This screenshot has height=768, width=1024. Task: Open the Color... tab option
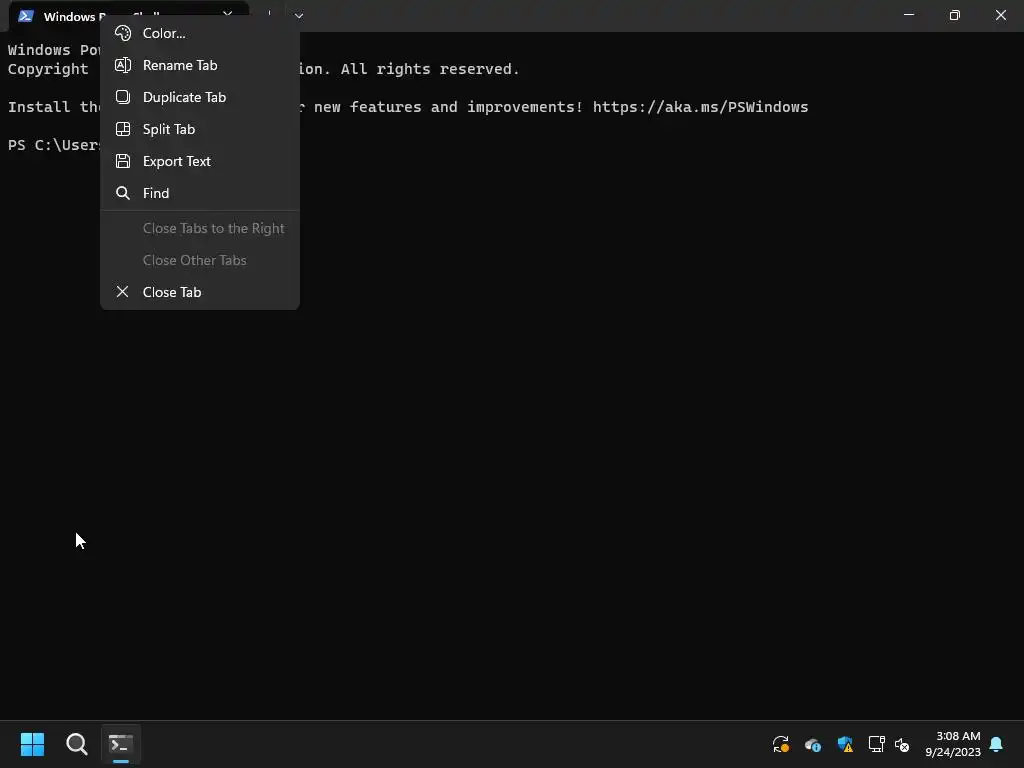point(200,33)
